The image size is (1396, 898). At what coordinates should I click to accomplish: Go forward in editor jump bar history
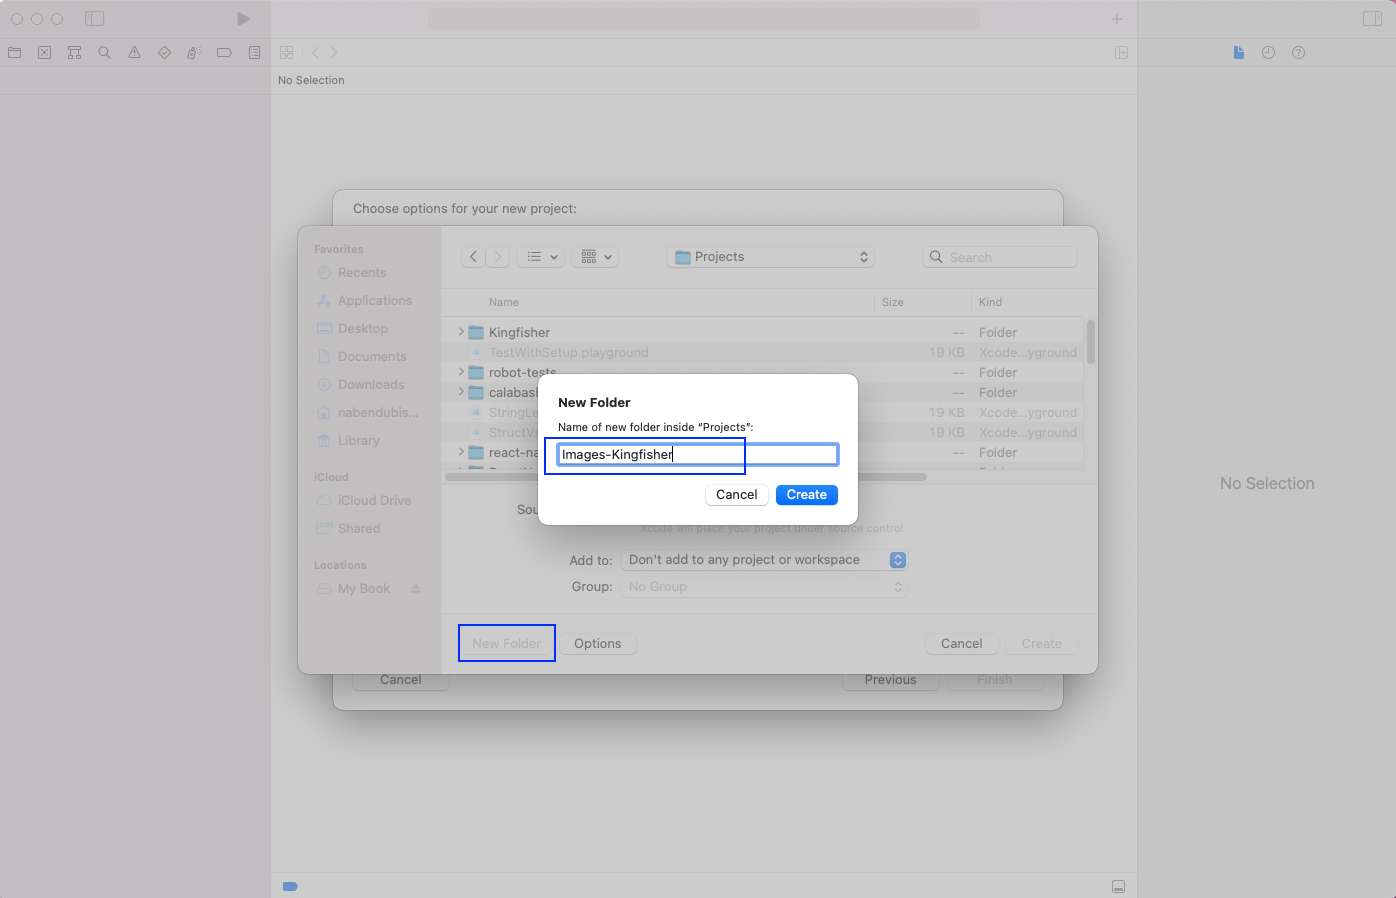(334, 53)
